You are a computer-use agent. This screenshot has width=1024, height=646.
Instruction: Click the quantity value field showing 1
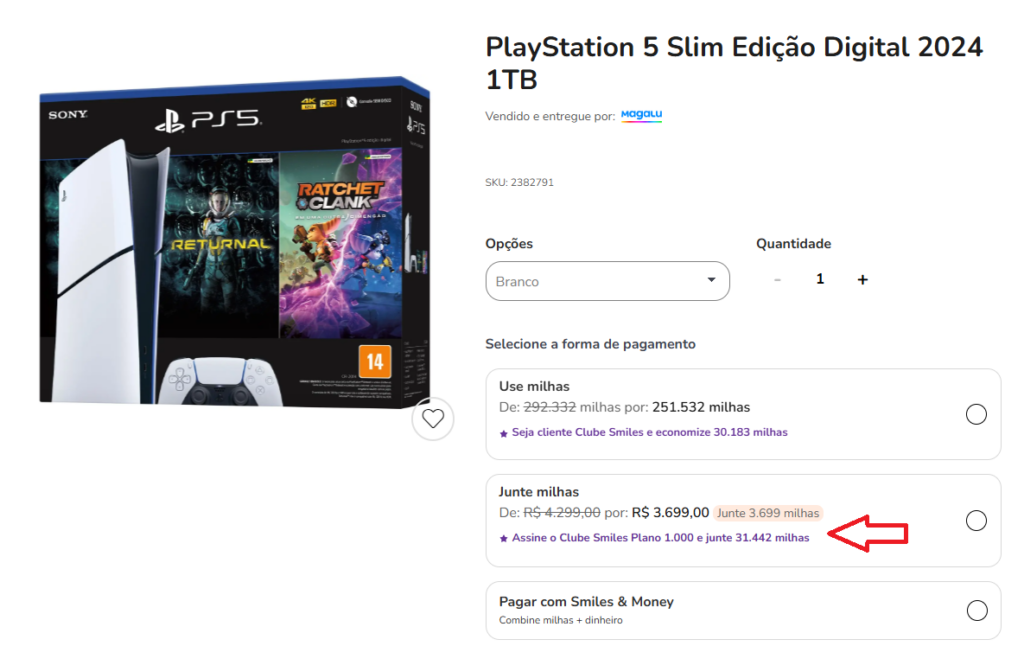click(820, 279)
